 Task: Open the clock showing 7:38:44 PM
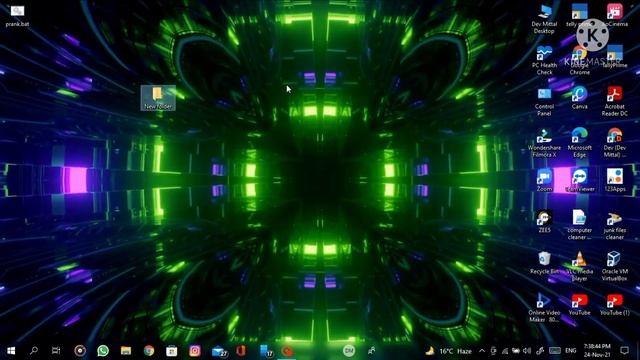[x=596, y=351]
